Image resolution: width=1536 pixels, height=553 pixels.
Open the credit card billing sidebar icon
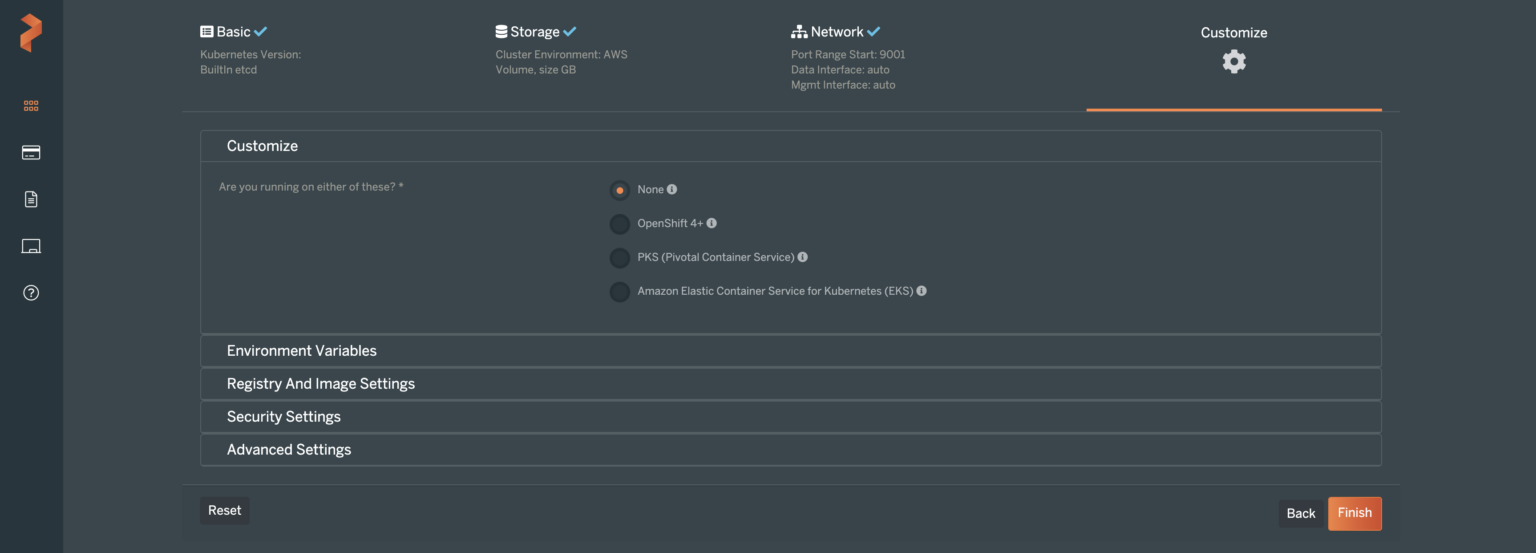(31, 153)
